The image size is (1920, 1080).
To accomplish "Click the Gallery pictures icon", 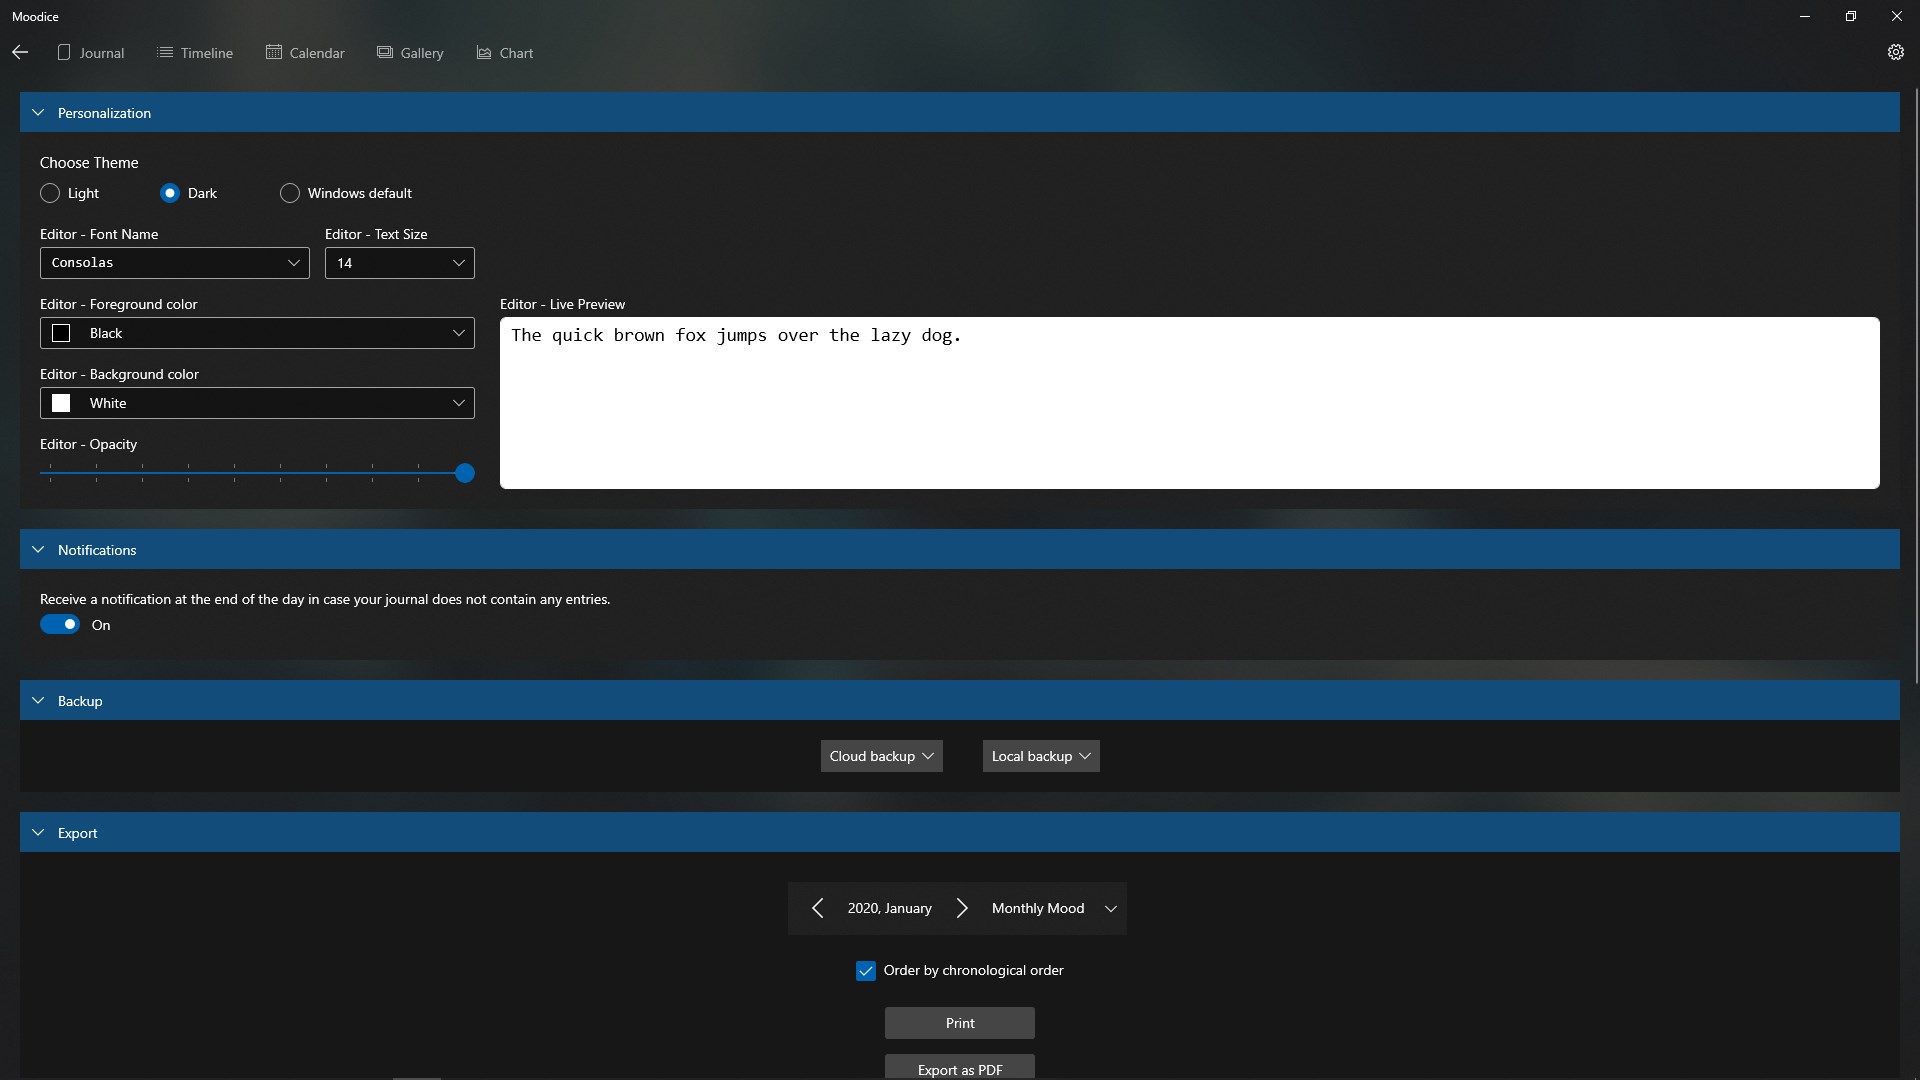I will [385, 52].
